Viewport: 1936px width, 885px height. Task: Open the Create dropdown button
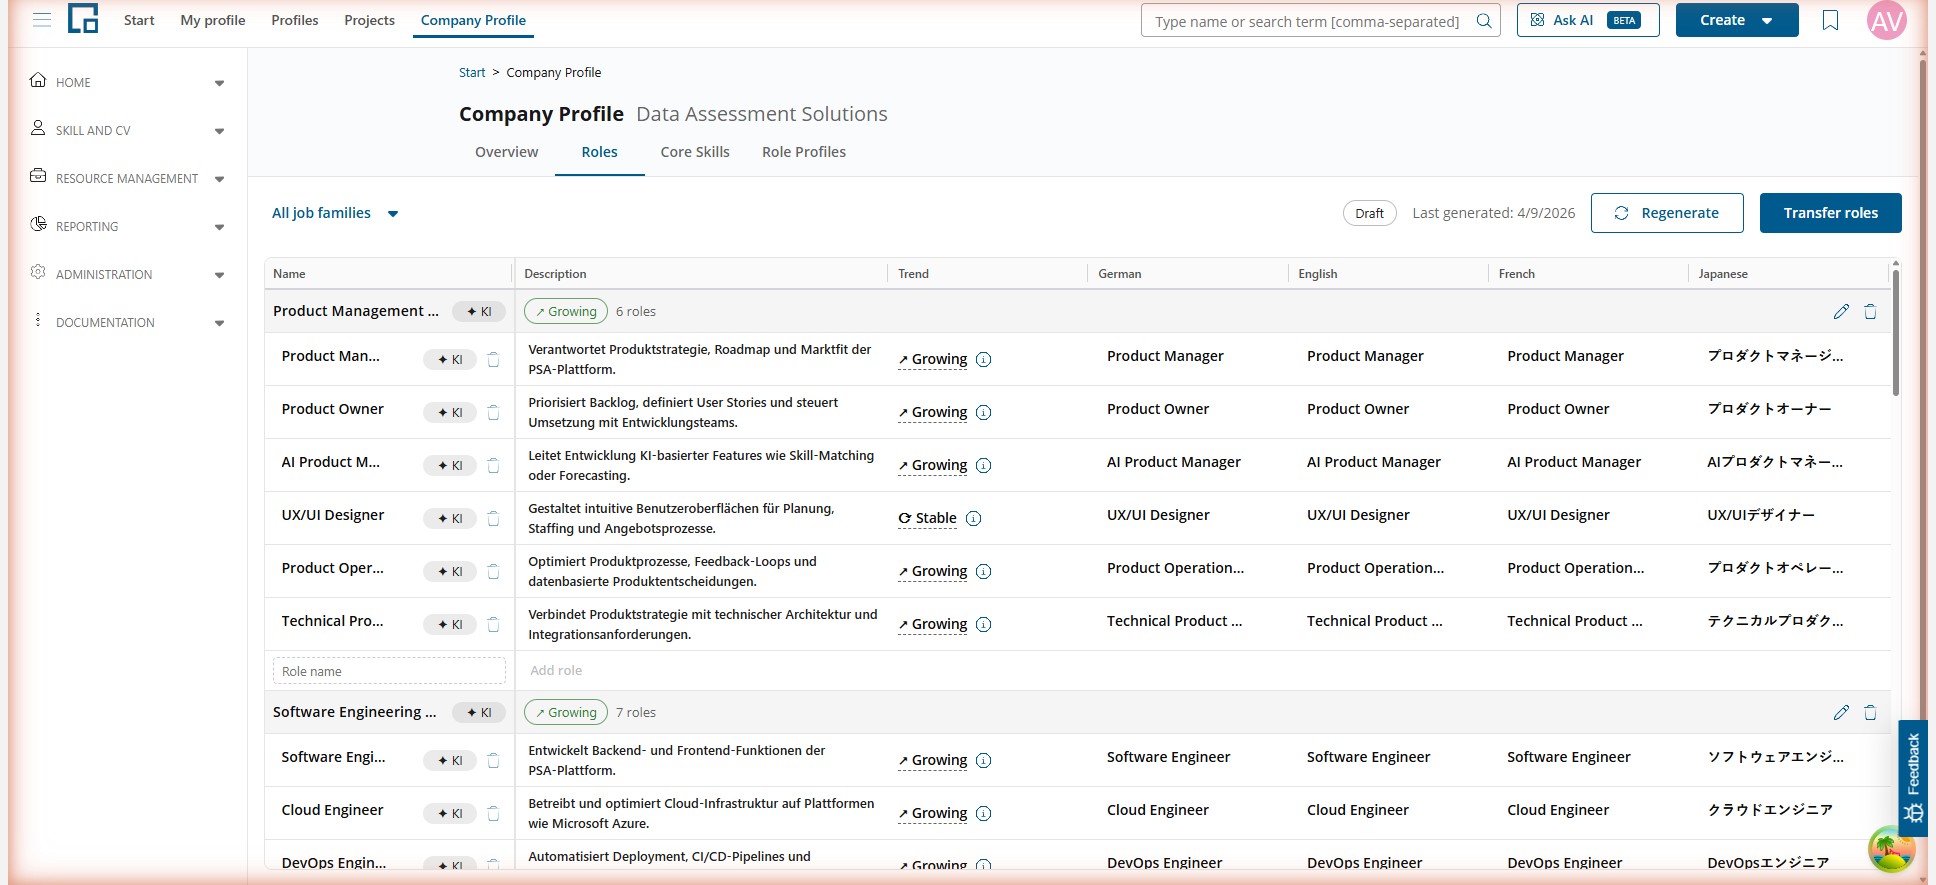tap(1737, 20)
